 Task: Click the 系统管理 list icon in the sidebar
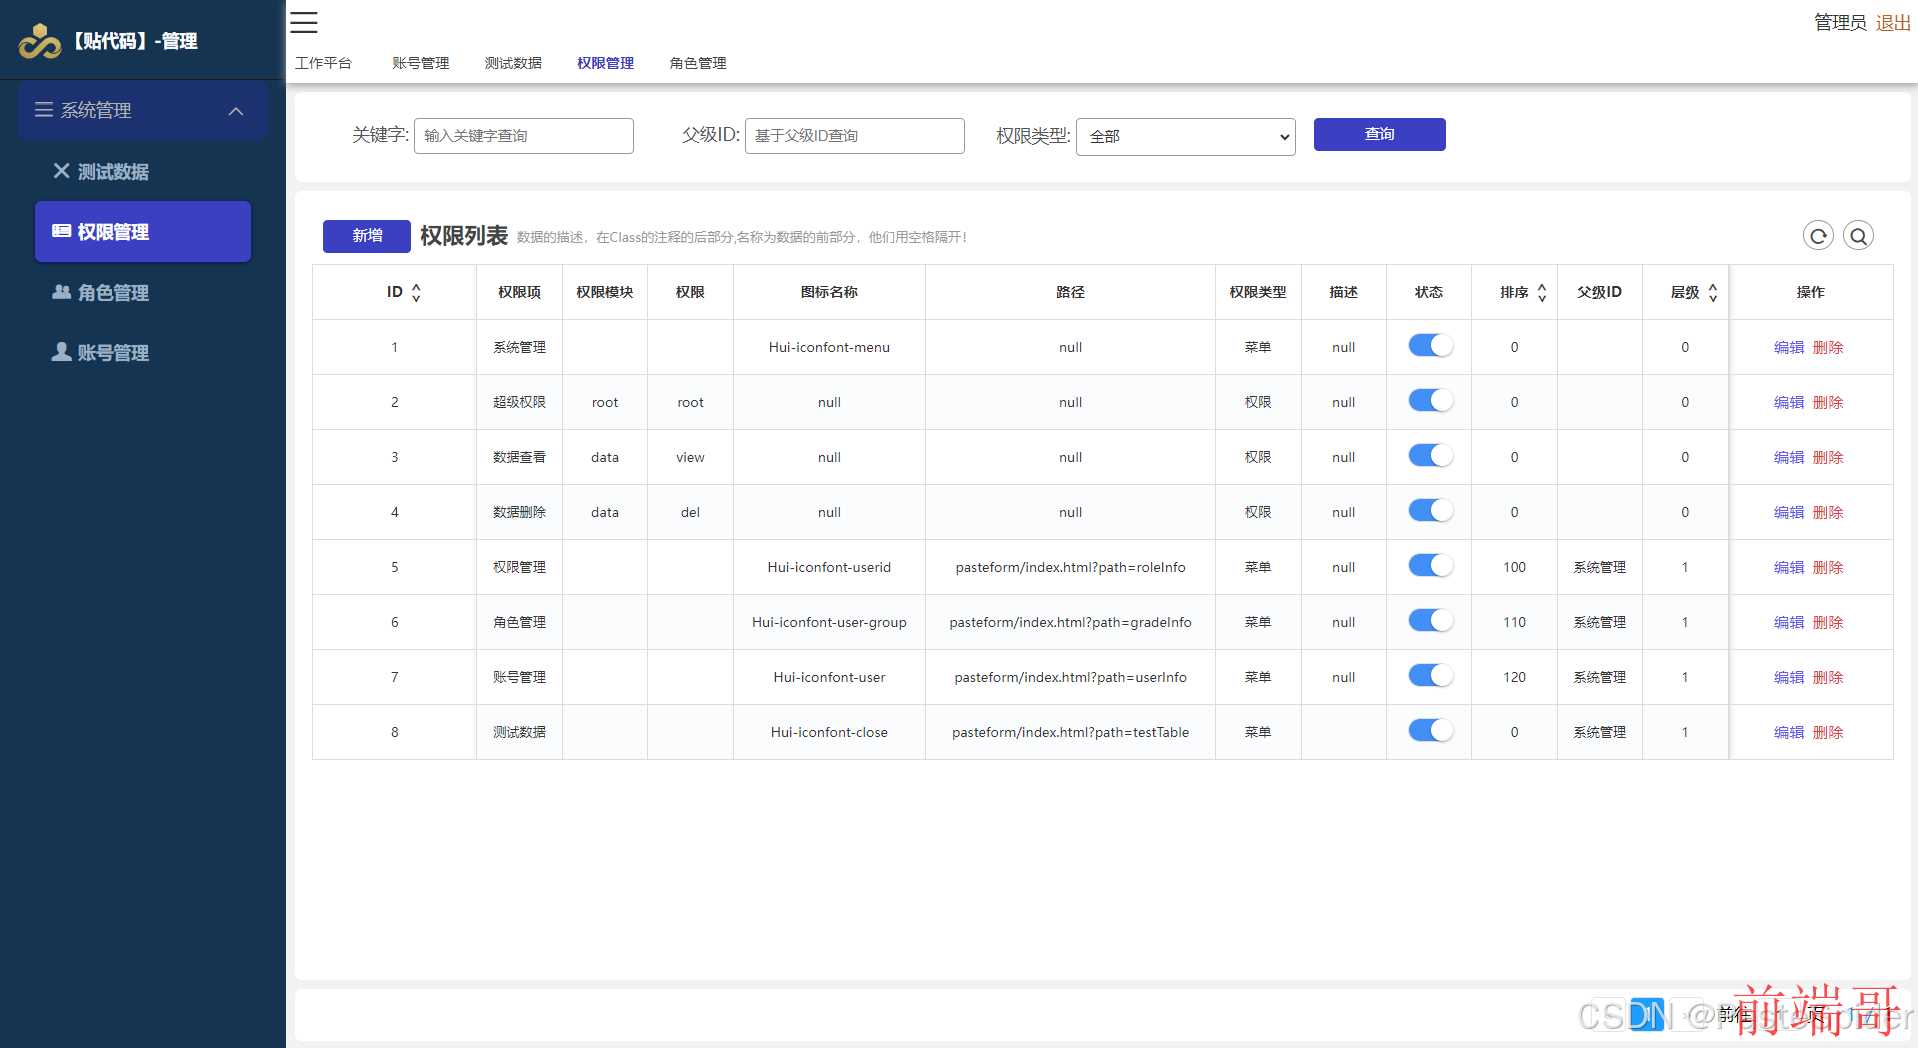pyautogui.click(x=44, y=110)
